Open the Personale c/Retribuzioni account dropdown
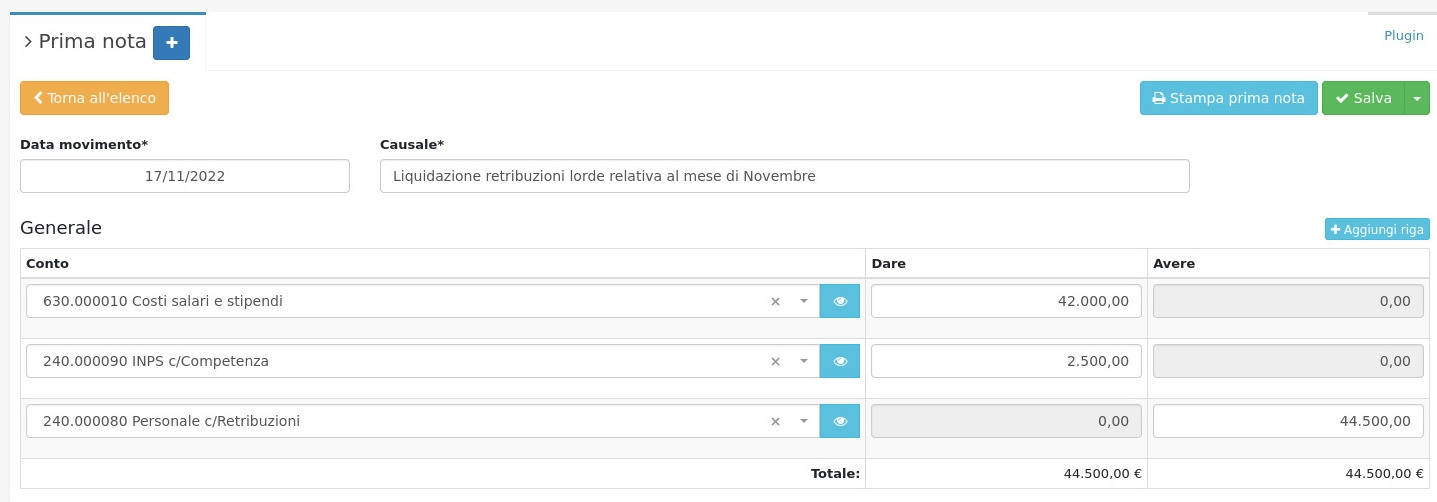Screen dimensions: 1437x502 click(803, 421)
